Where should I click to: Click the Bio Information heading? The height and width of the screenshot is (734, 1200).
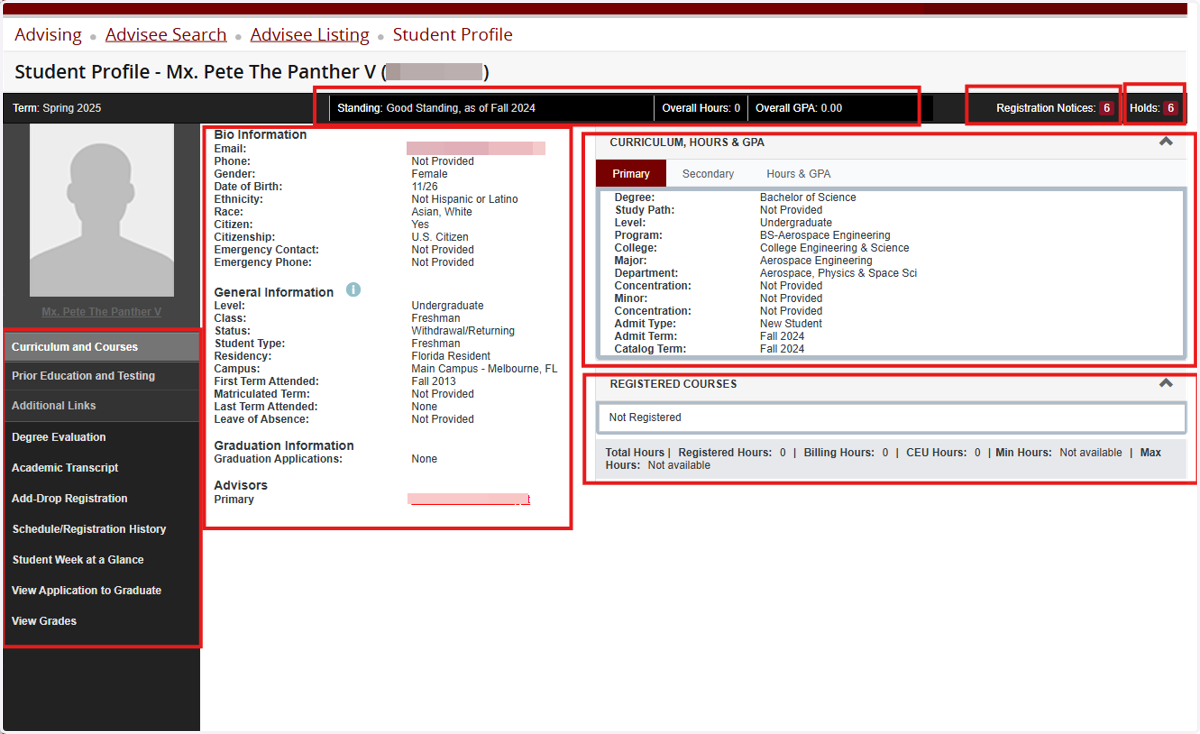coord(261,134)
